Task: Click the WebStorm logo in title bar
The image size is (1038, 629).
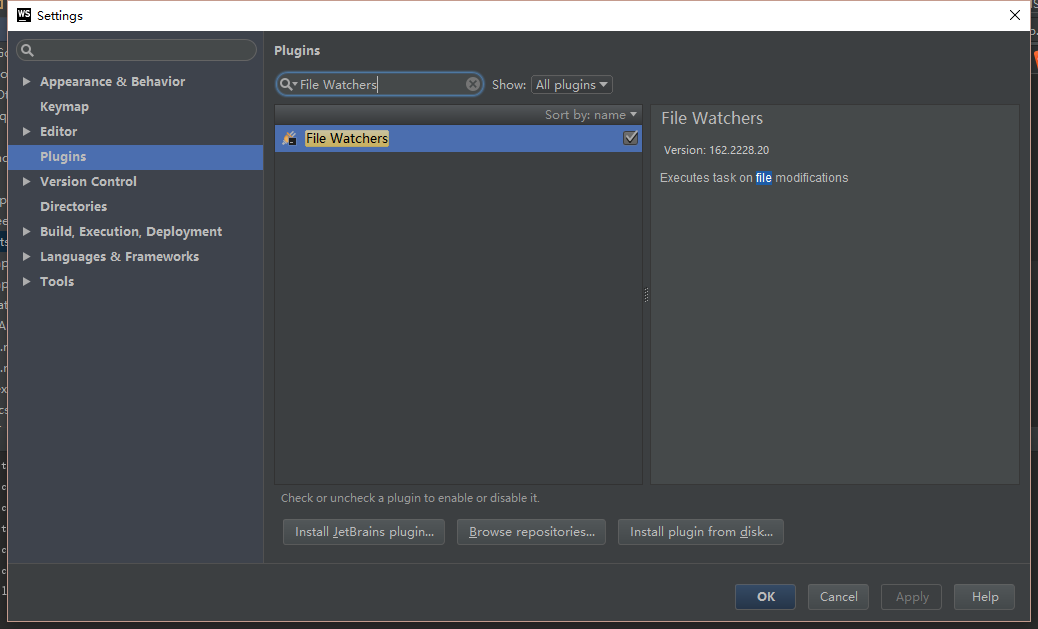Action: (24, 15)
